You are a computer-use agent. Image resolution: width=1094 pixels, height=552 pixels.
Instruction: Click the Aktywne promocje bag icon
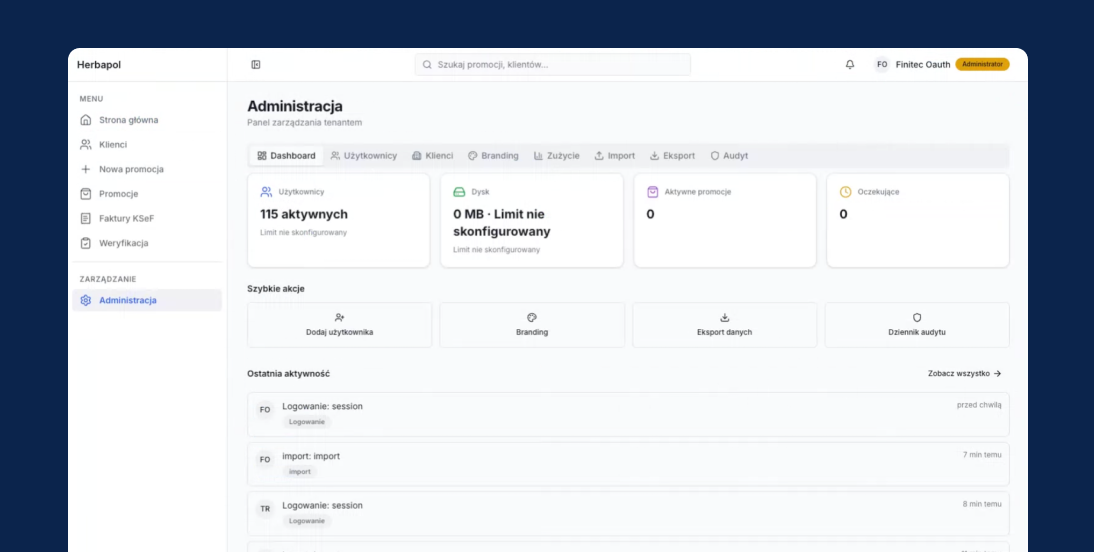[x=652, y=191]
